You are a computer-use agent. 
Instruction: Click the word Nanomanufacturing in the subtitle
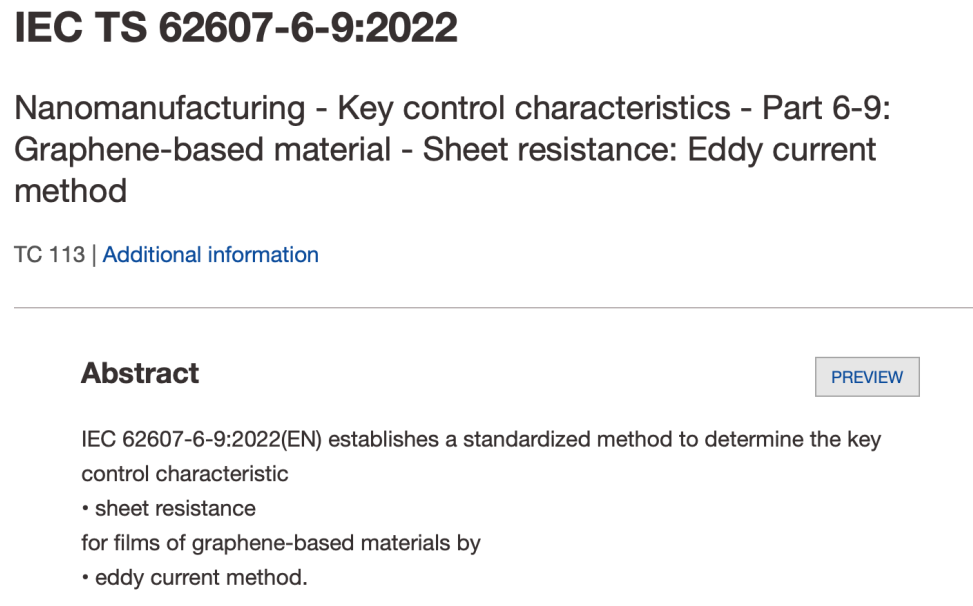click(x=160, y=108)
